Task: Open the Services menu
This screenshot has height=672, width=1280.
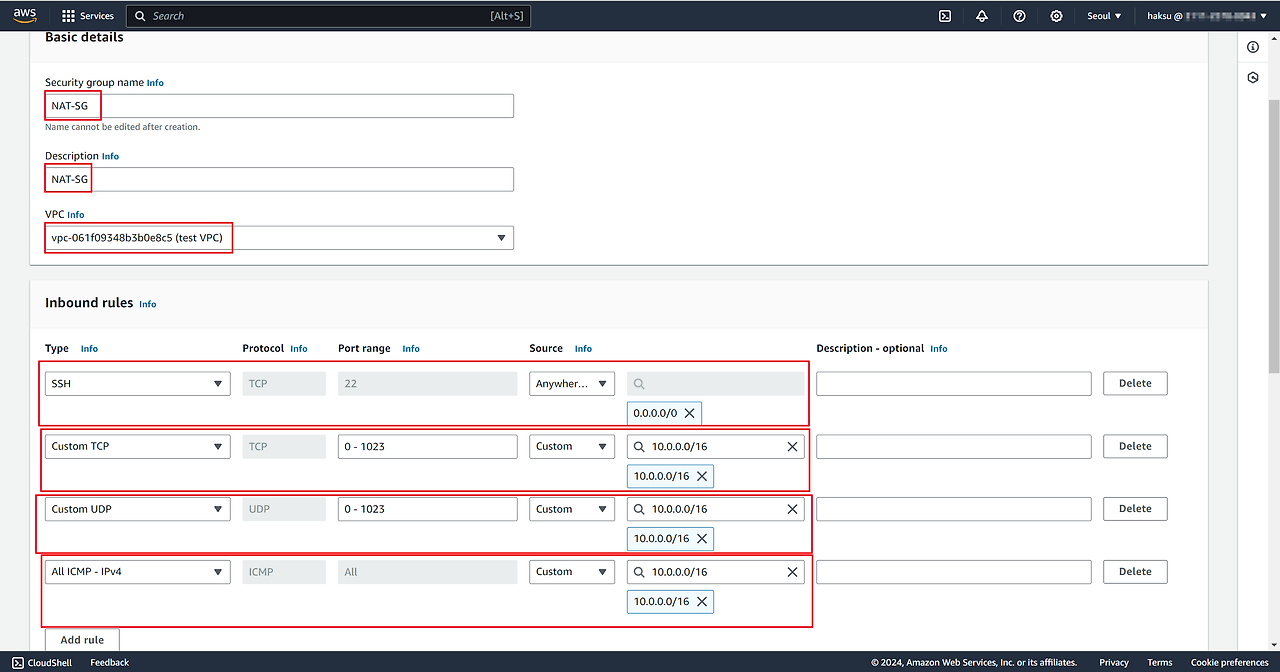Action: tap(88, 16)
